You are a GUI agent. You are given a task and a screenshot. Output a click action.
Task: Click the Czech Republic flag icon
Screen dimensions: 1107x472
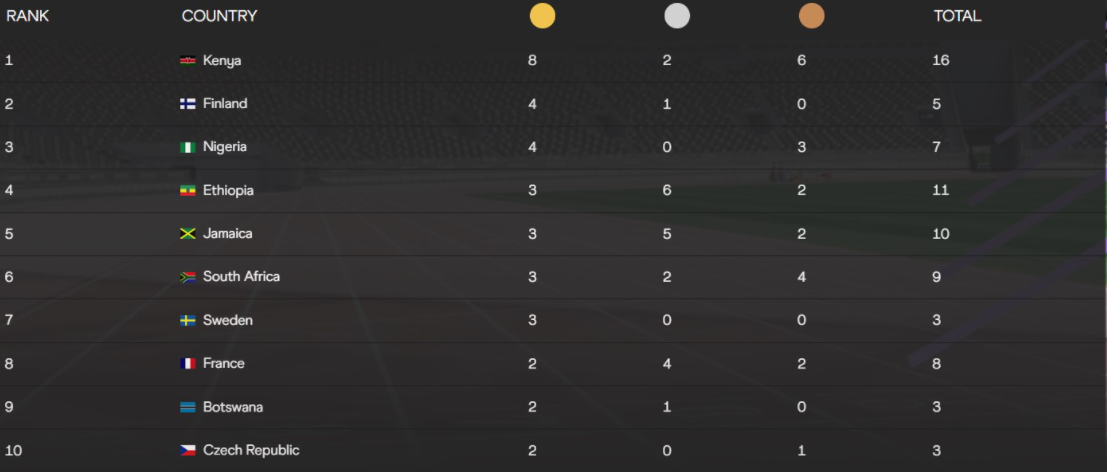tap(188, 450)
